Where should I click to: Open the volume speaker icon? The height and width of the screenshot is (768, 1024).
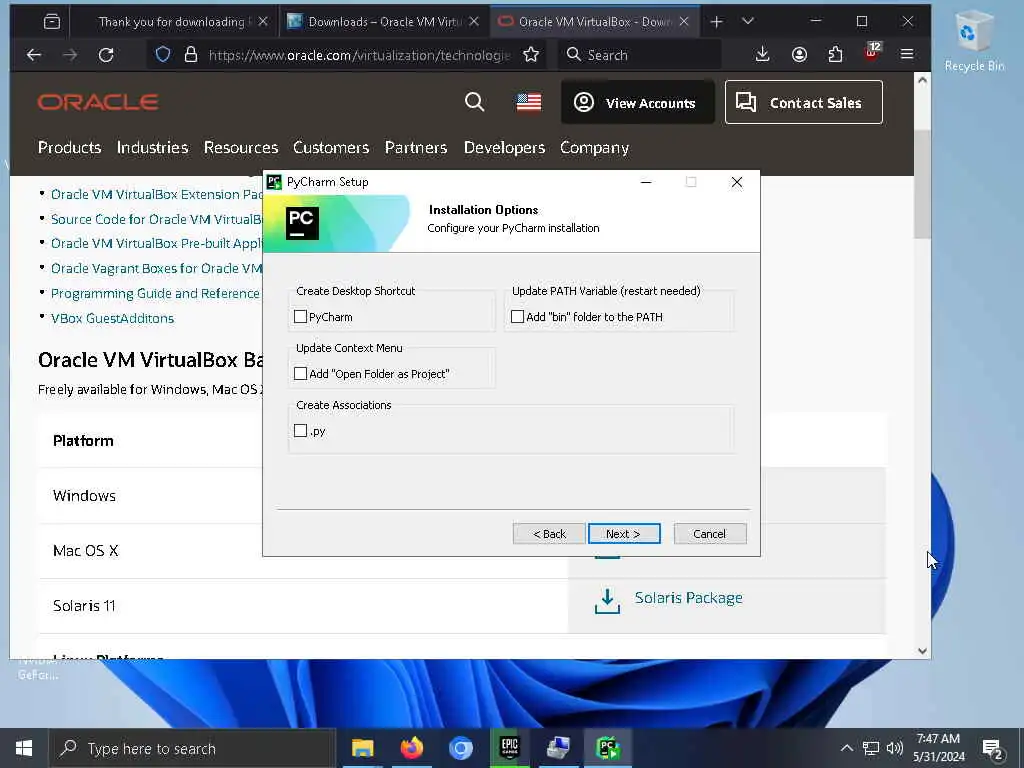click(x=895, y=748)
